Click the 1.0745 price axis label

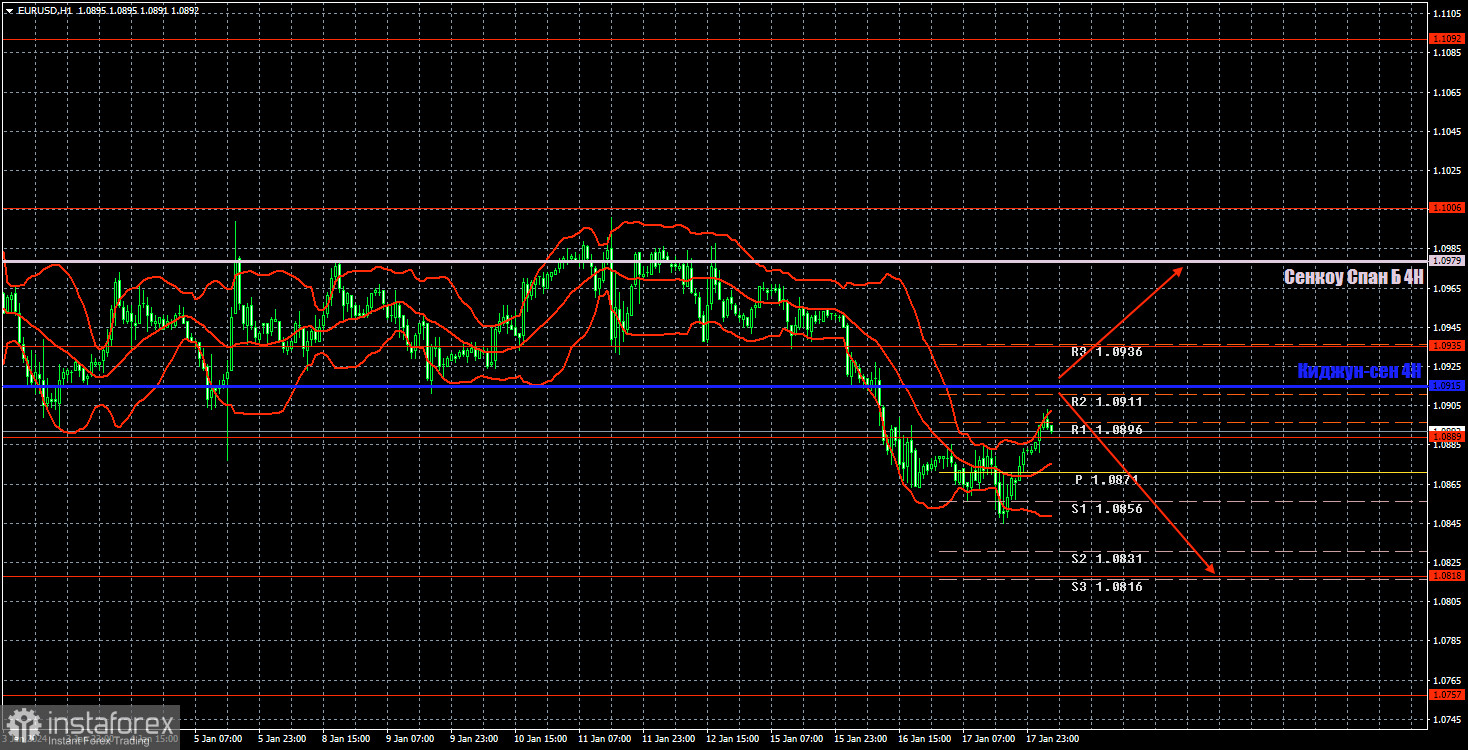click(1448, 719)
